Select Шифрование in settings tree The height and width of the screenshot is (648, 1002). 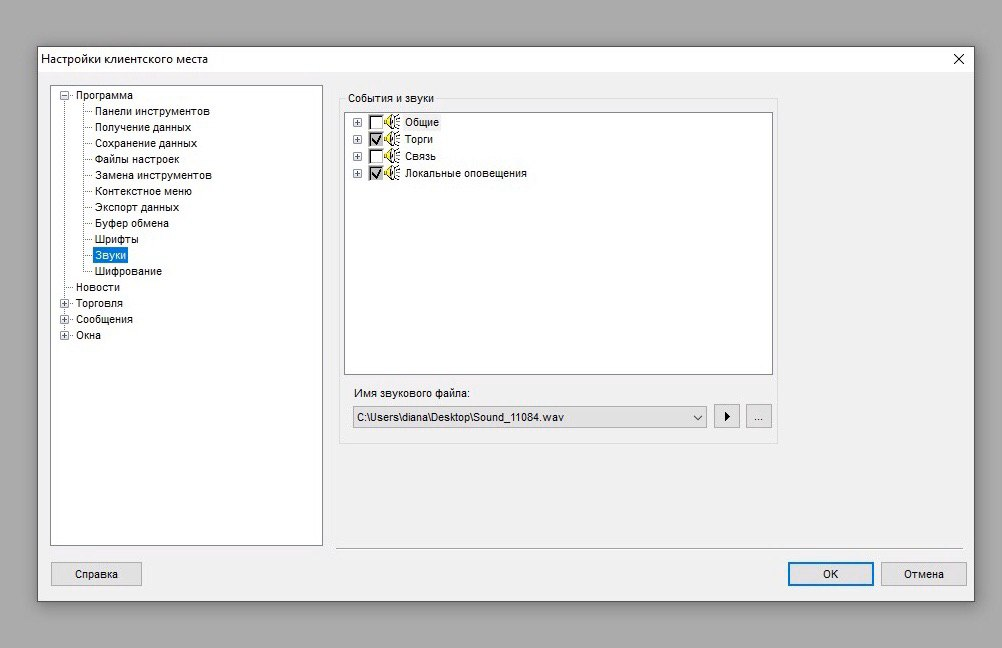pos(128,271)
